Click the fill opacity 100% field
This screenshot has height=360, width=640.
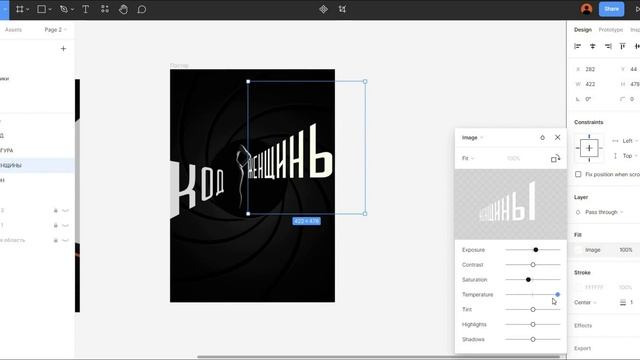click(626, 250)
